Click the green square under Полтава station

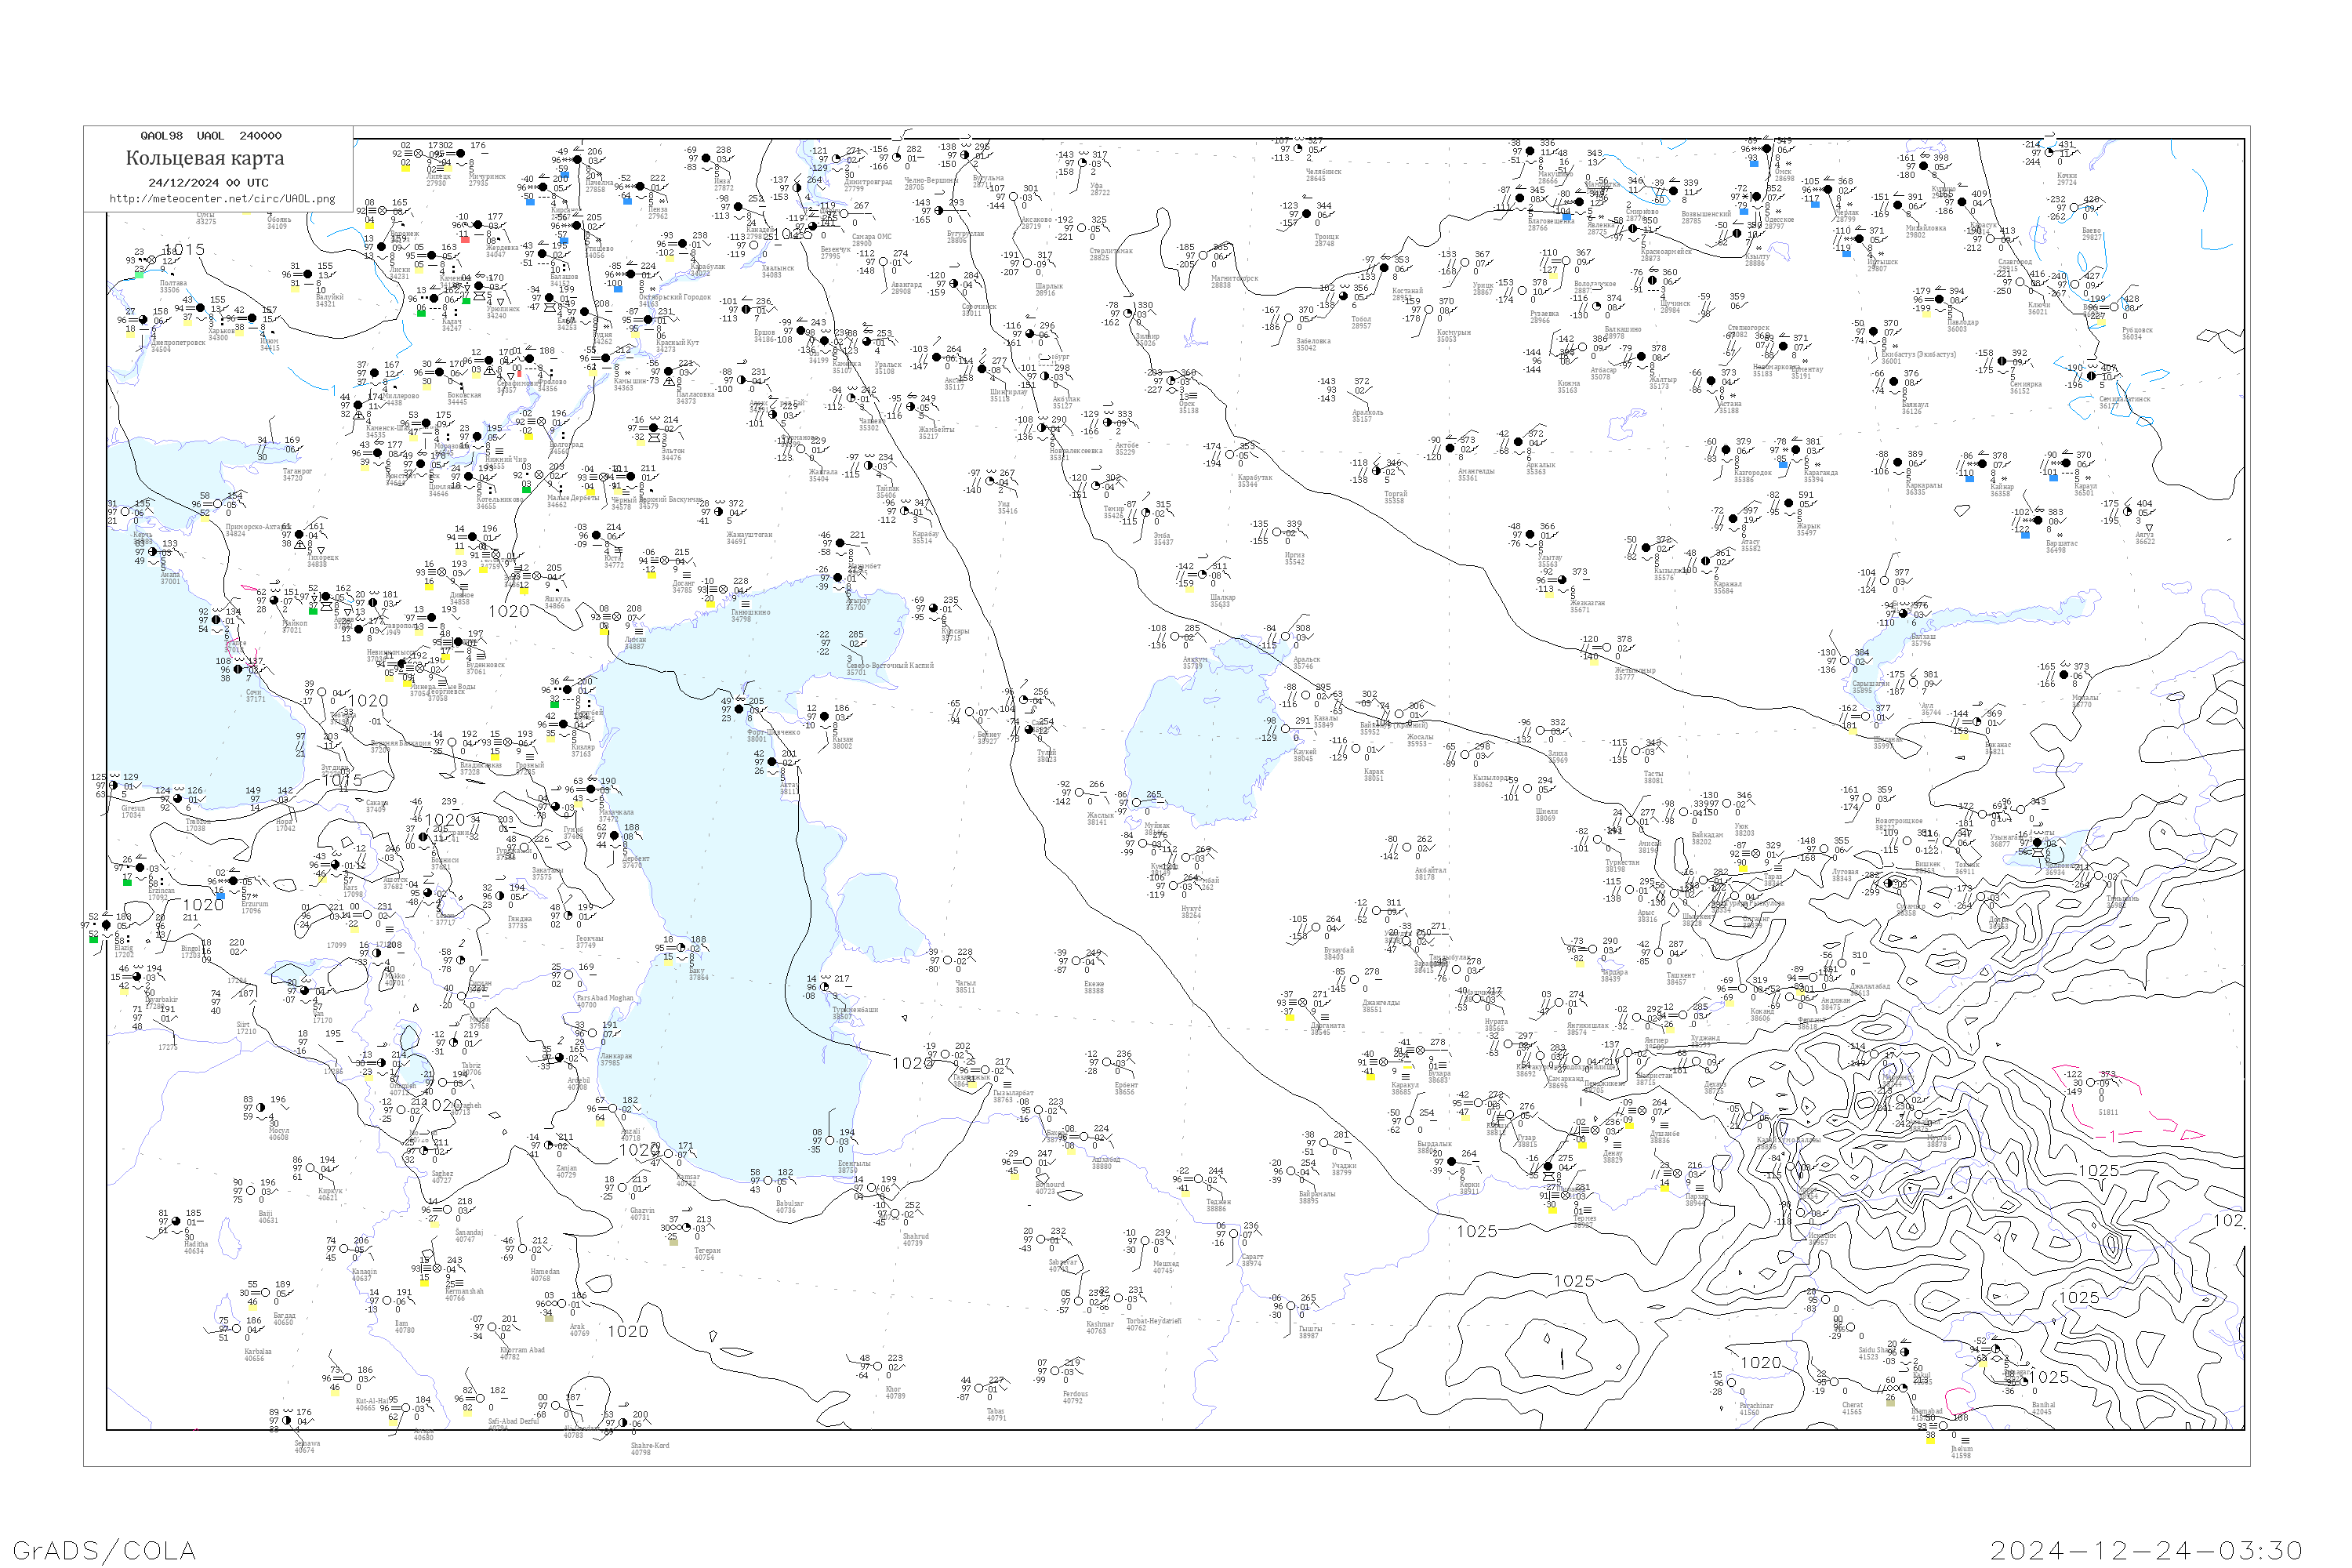click(140, 274)
